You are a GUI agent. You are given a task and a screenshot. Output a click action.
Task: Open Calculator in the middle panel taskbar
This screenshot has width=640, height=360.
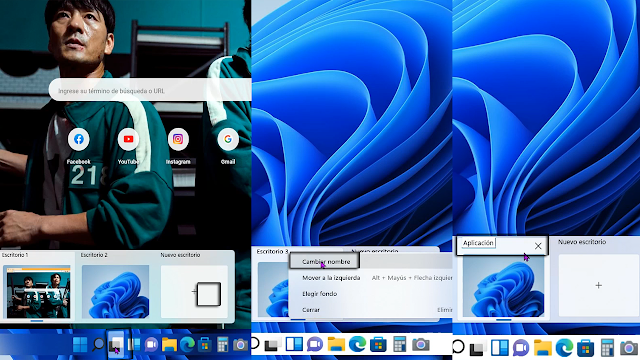coord(399,345)
